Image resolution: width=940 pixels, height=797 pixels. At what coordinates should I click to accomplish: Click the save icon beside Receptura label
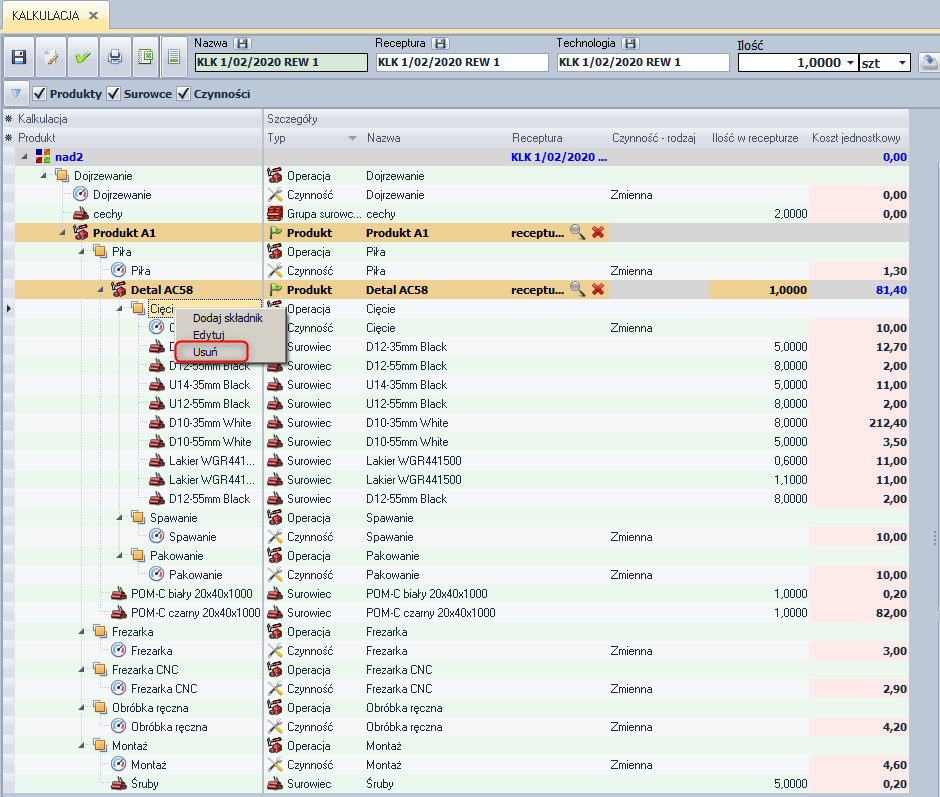point(440,43)
